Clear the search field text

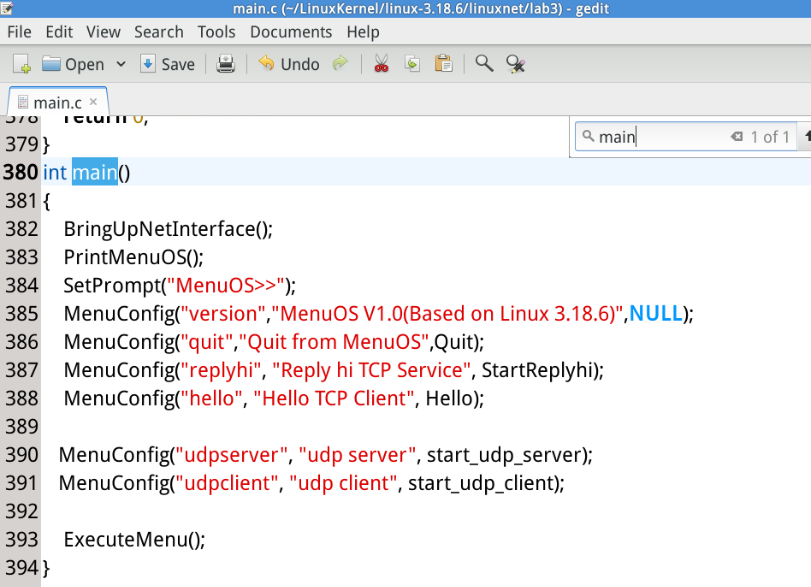pos(737,137)
